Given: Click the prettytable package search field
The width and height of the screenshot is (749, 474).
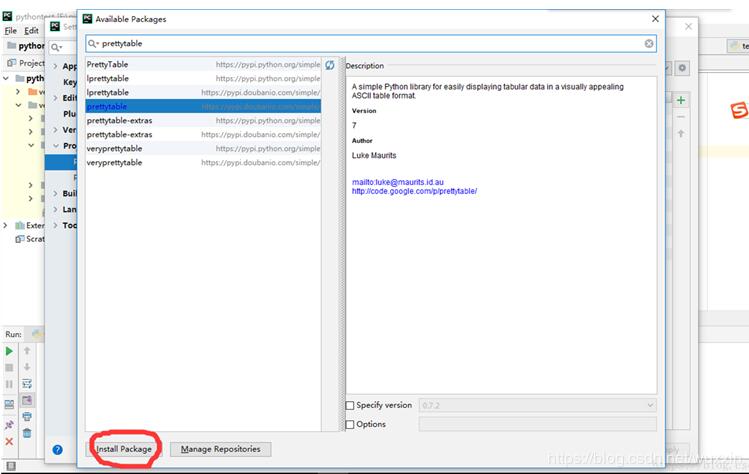Looking at the screenshot, I should click(371, 43).
